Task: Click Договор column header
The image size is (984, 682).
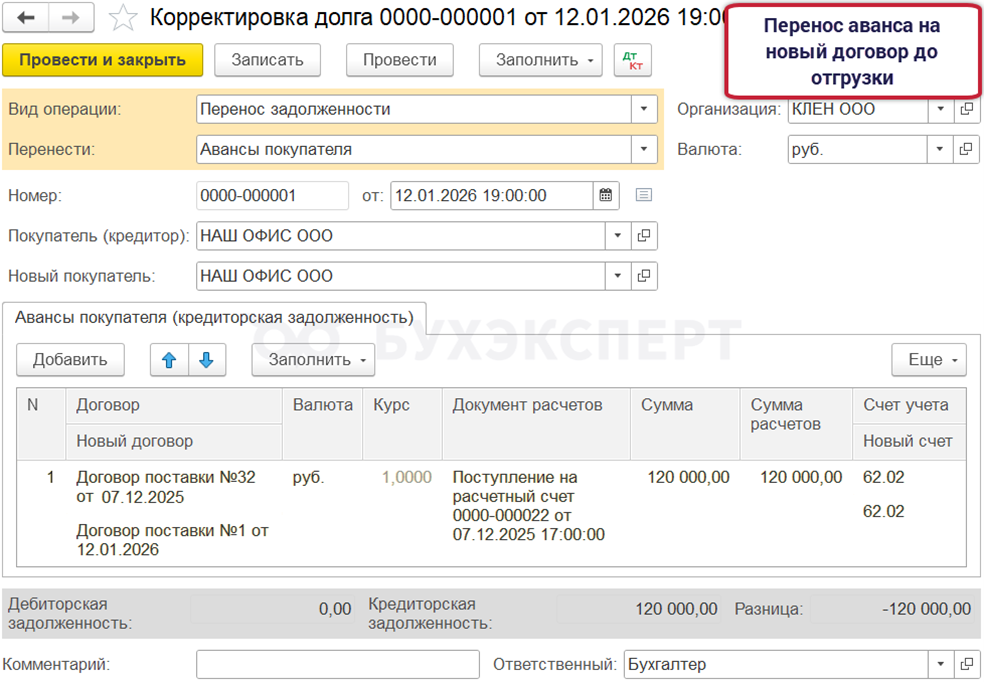Action: coord(174,405)
